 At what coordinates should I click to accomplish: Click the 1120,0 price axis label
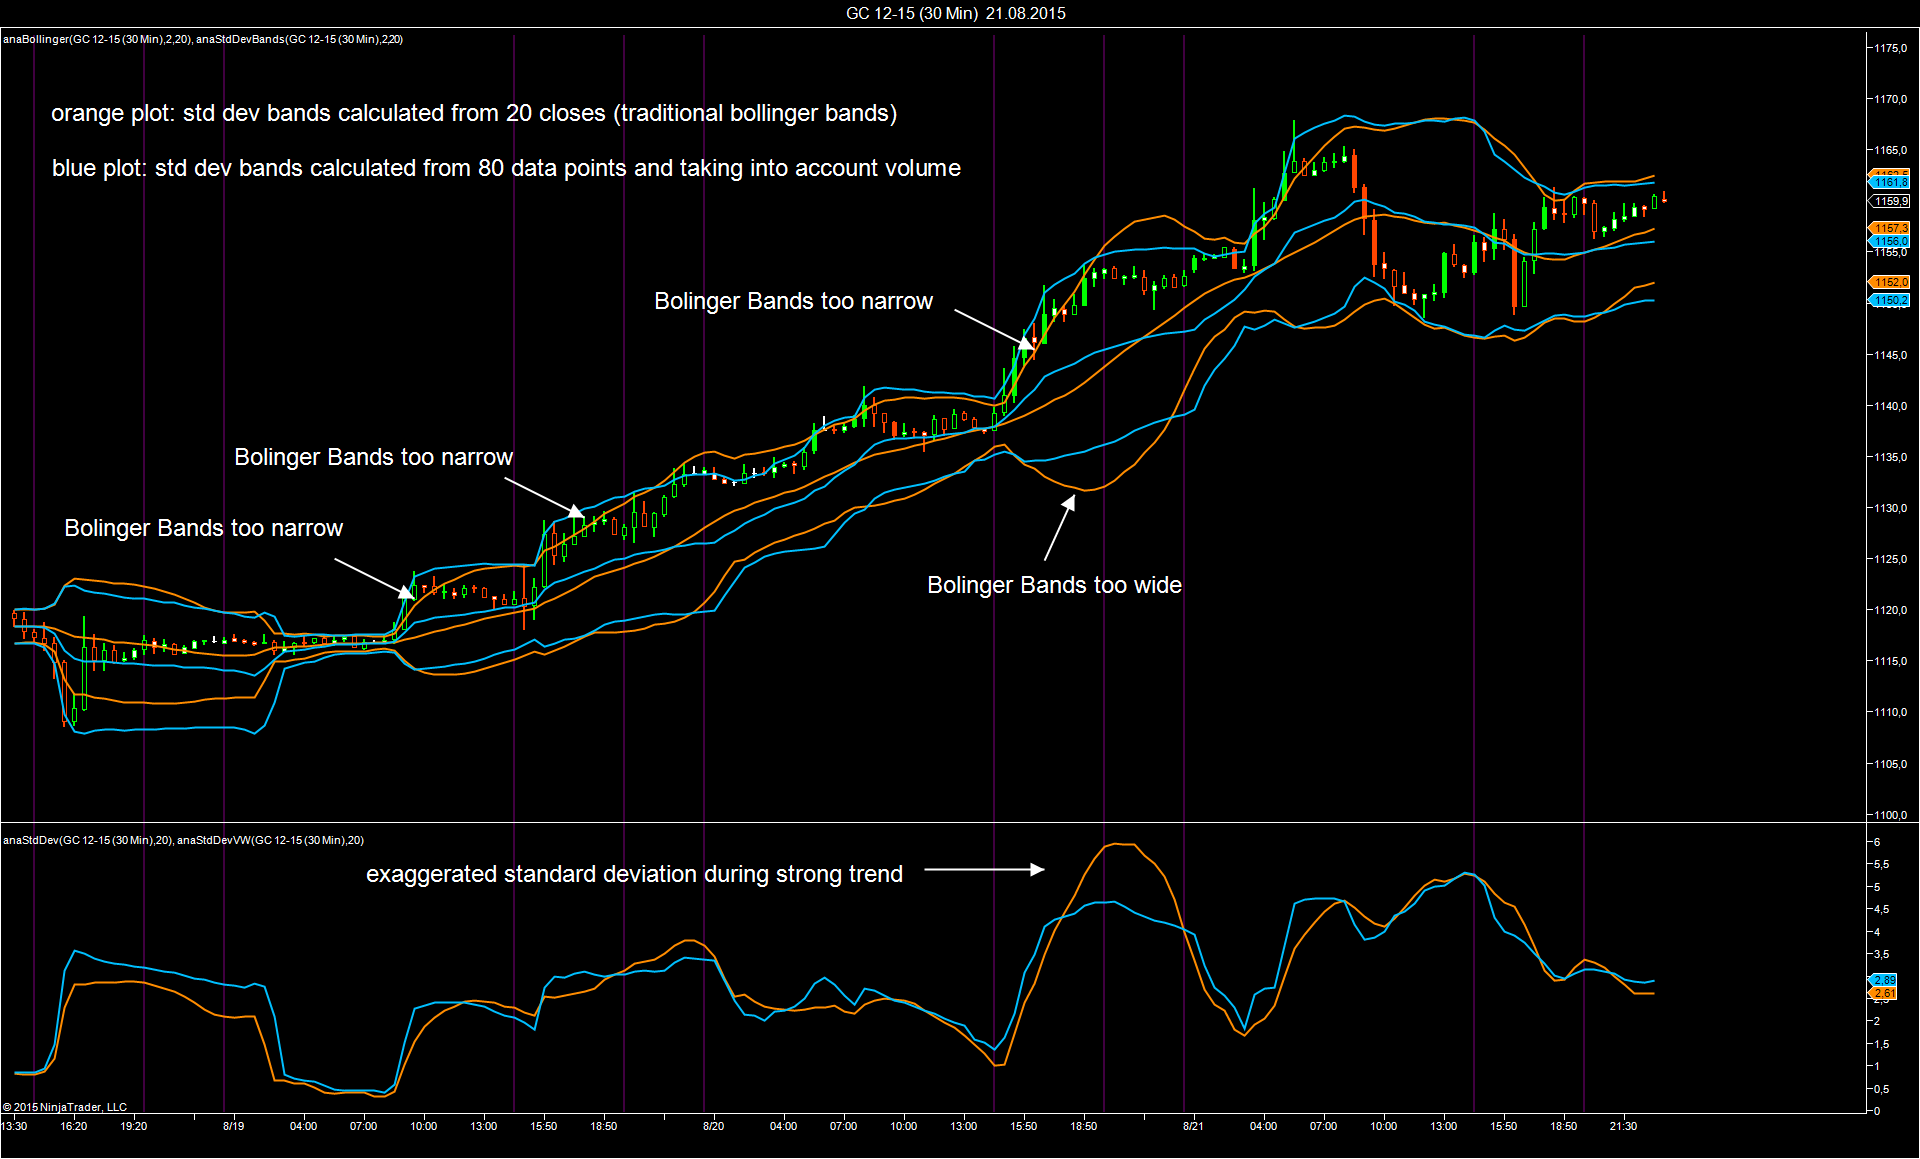click(1890, 610)
